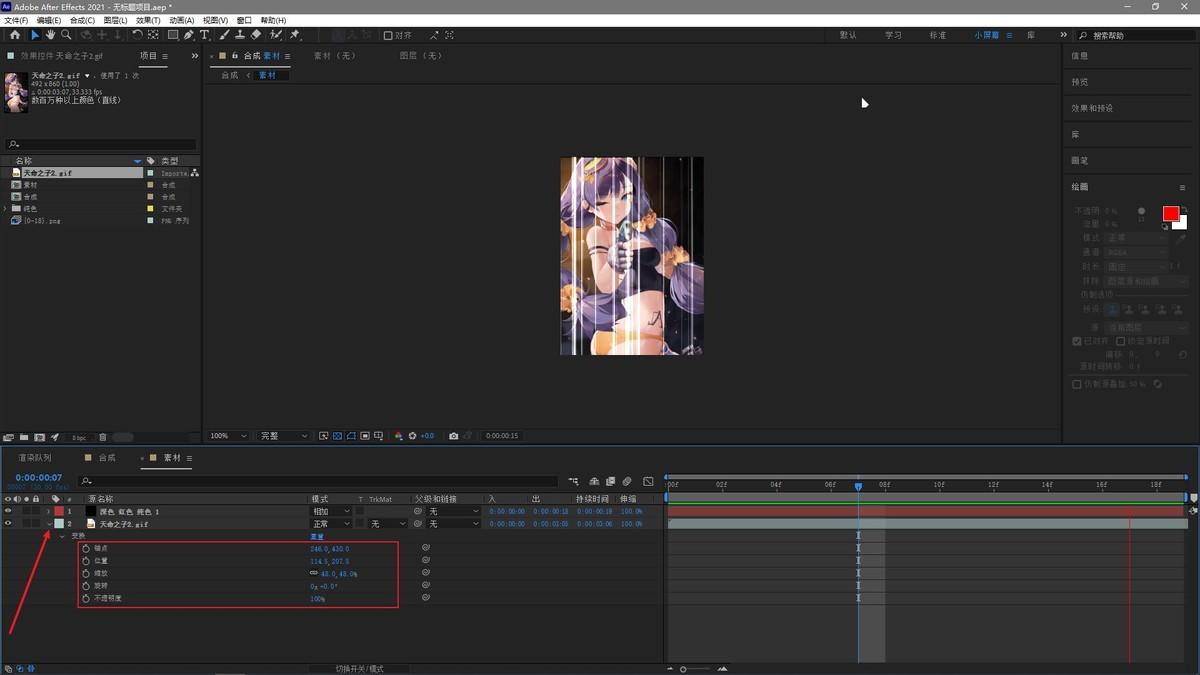Select the Pen tool

[x=189, y=35]
